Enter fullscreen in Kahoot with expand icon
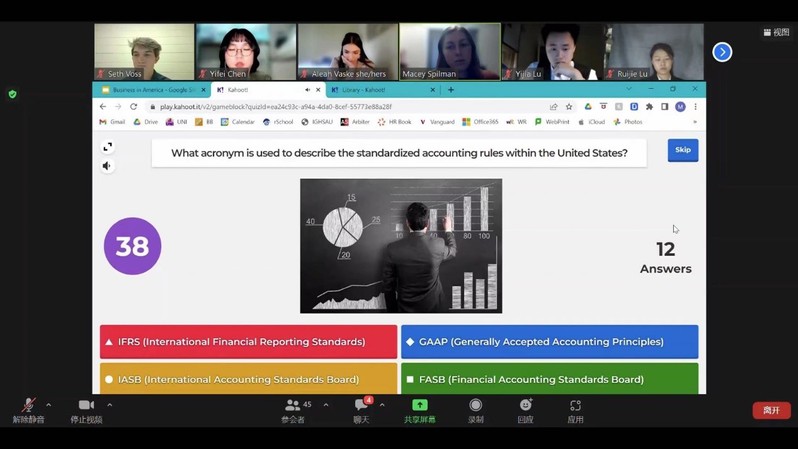The height and width of the screenshot is (449, 798). pos(107,147)
